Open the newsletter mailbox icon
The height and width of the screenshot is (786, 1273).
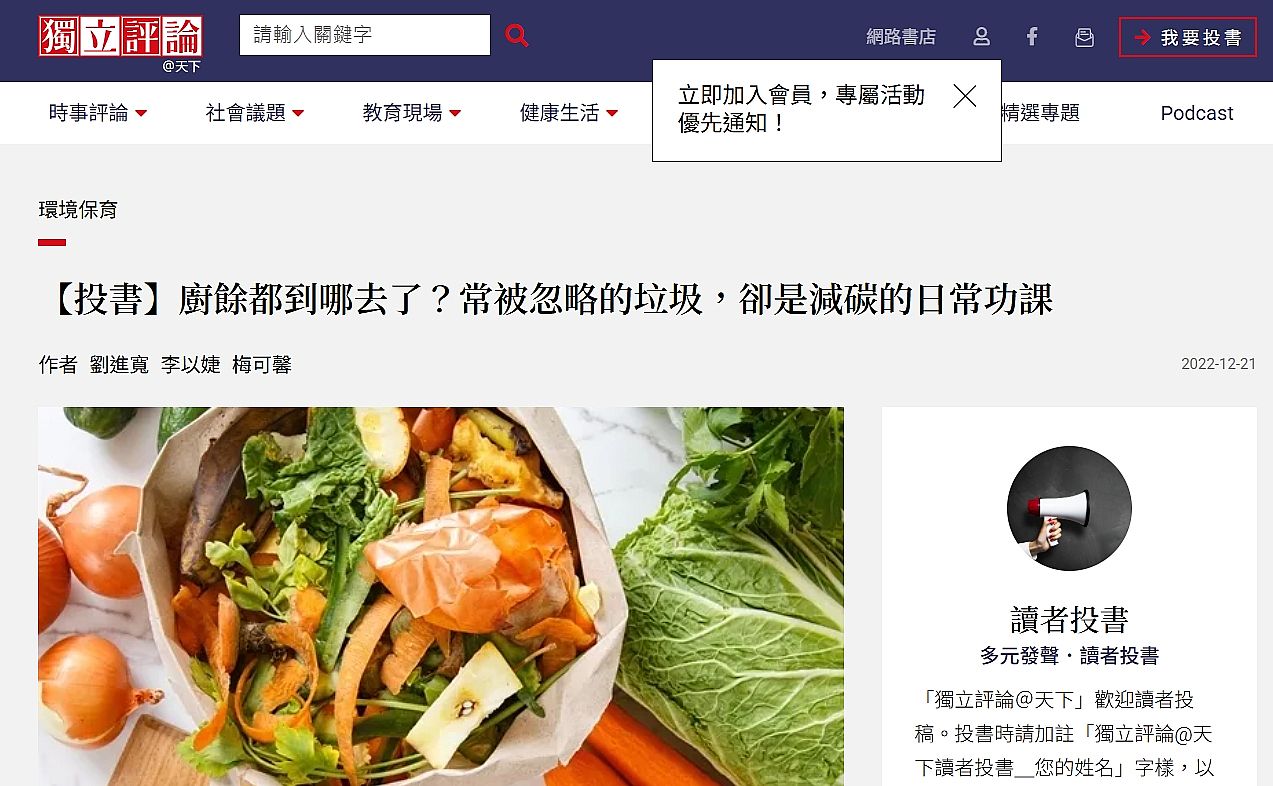(1084, 37)
